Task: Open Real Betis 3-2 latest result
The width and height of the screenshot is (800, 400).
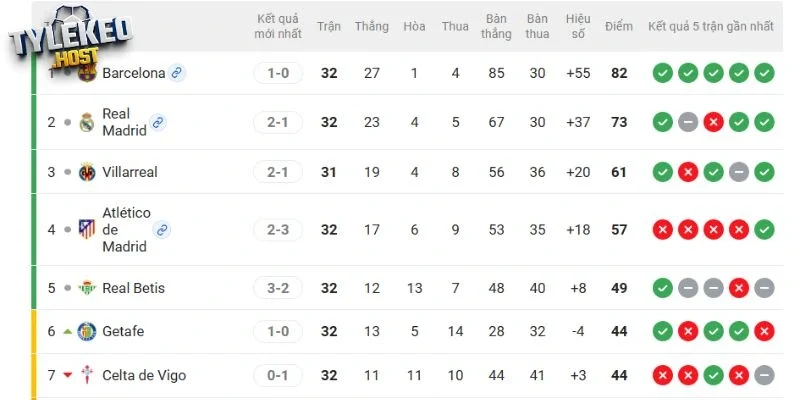Action: [278, 288]
